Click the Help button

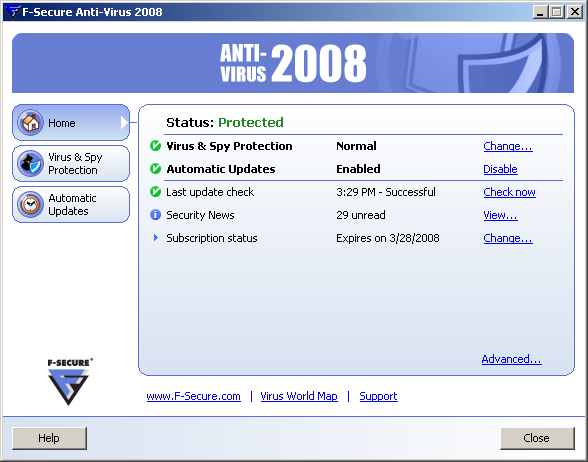49,438
